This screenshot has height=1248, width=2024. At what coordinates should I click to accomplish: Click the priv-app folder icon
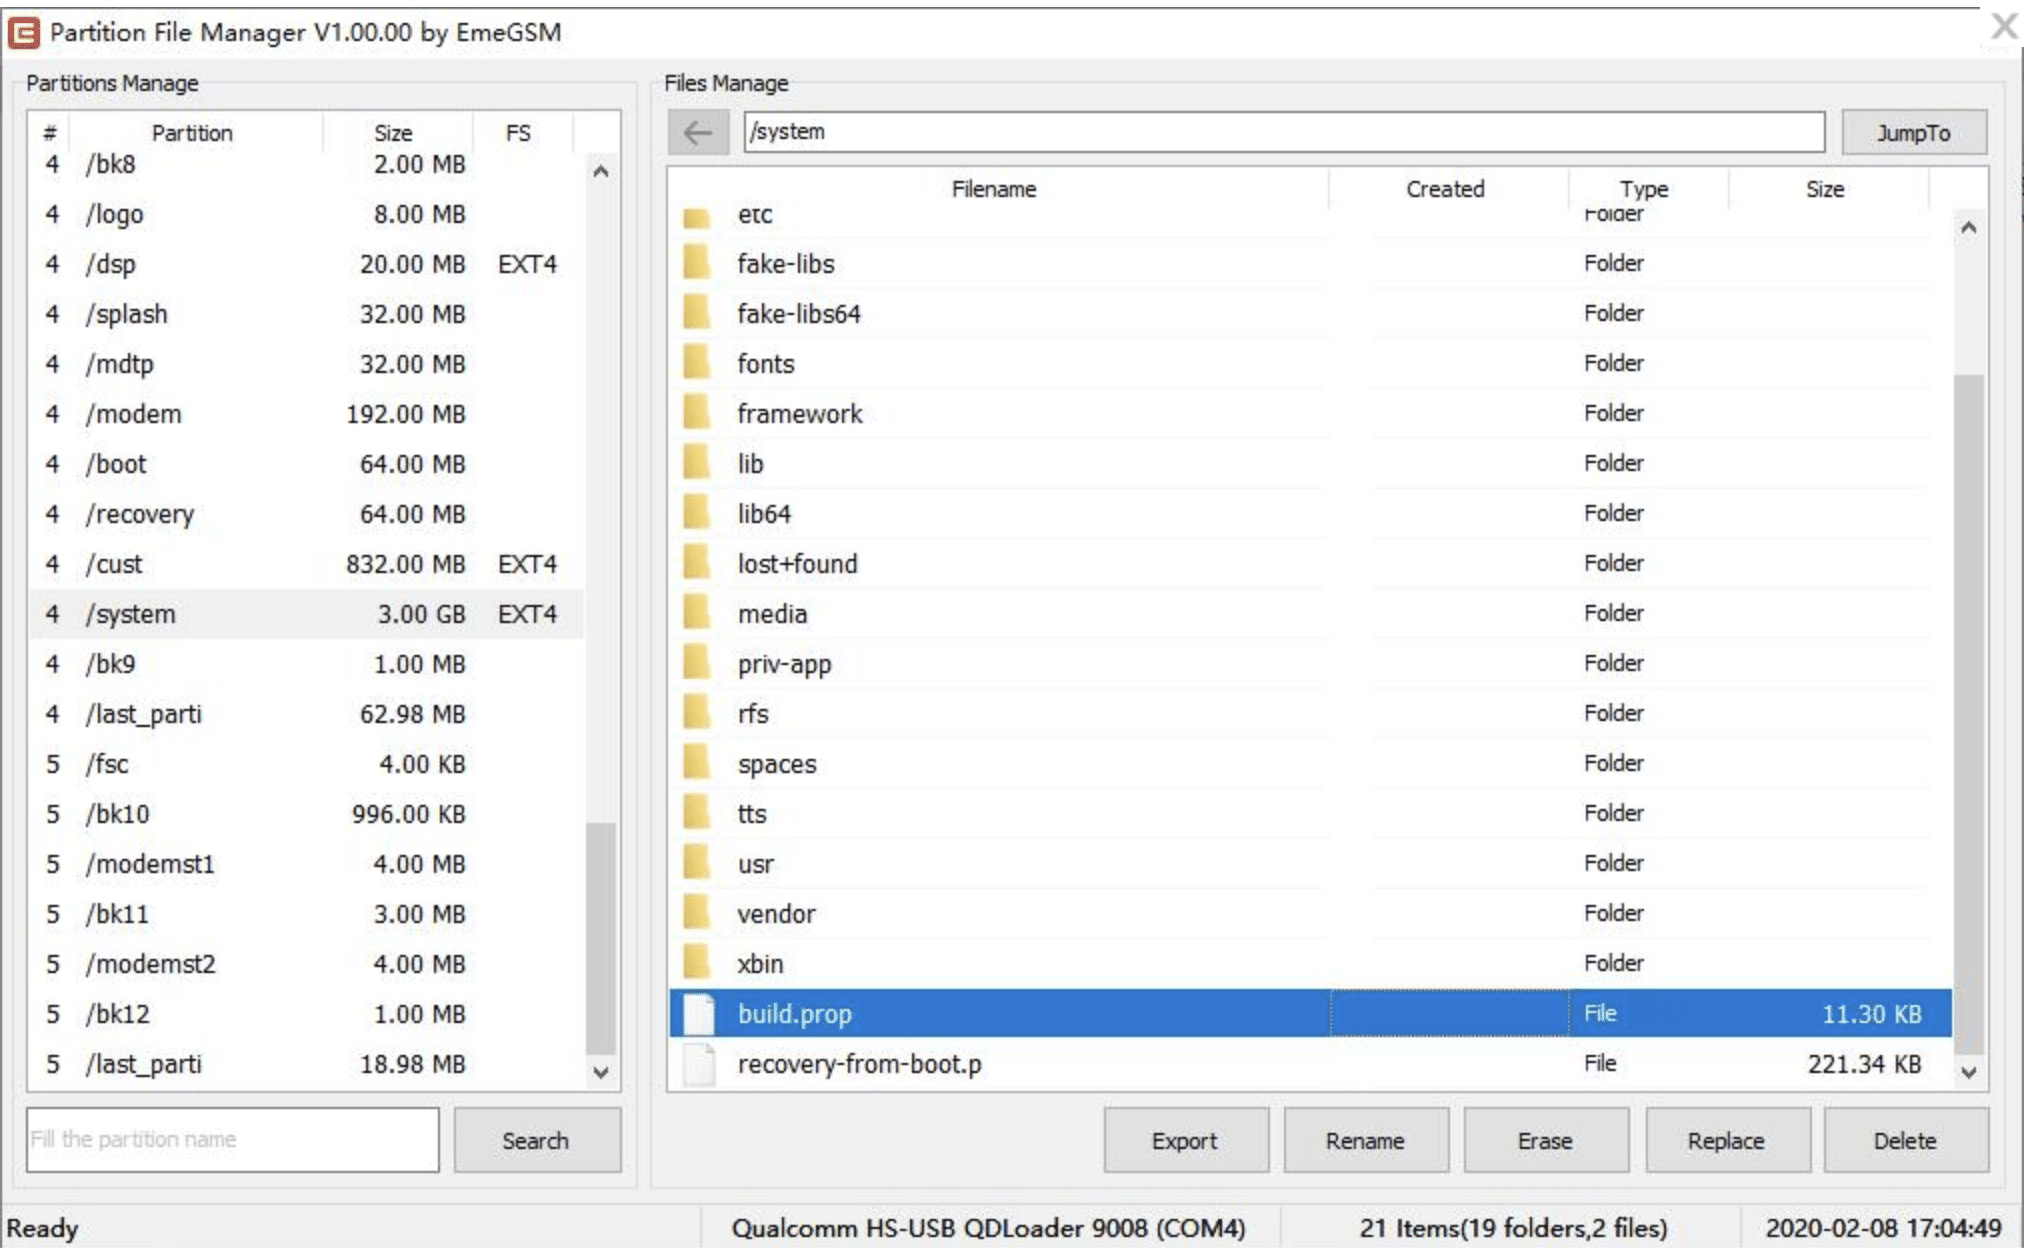[697, 663]
